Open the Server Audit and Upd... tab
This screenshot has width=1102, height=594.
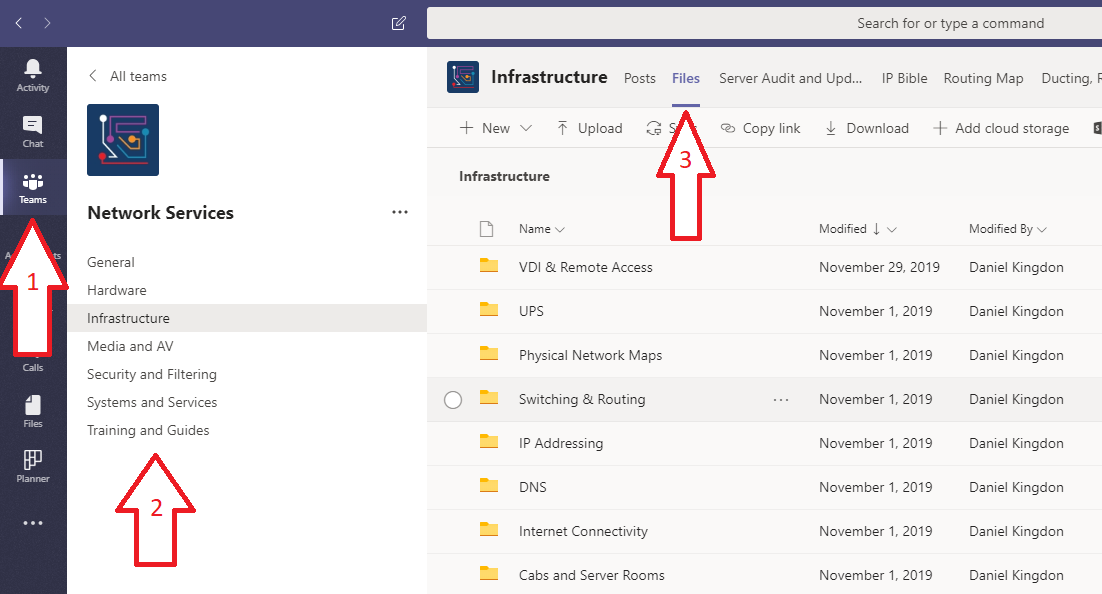point(790,78)
